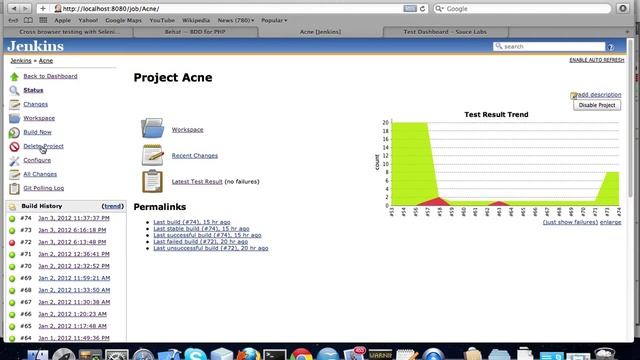This screenshot has height=360, width=640.
Task: Switch to Cross browser testing with Selenium tab
Action: point(69,32)
